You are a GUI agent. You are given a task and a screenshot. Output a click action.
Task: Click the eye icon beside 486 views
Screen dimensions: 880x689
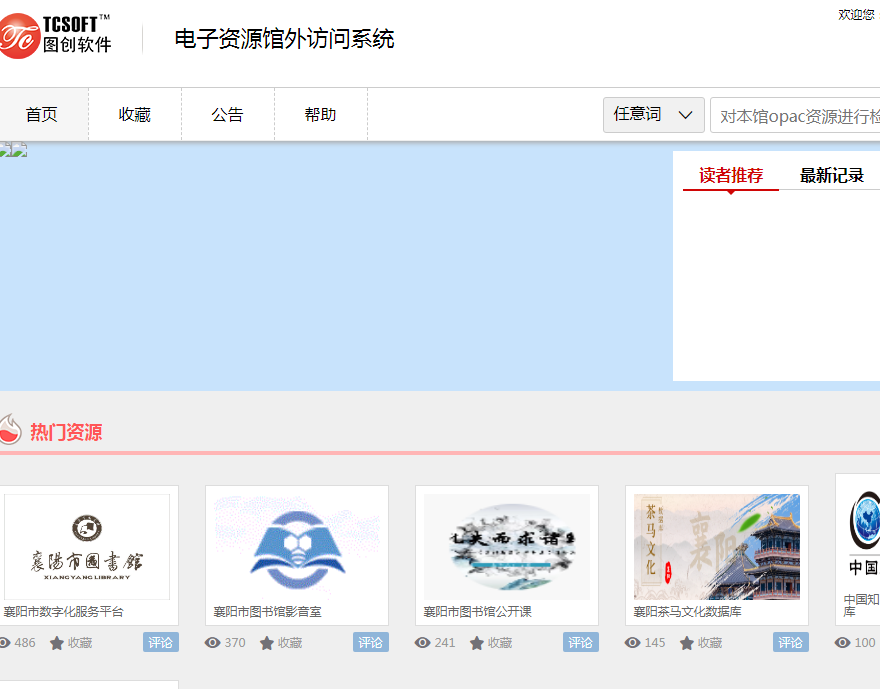(4, 642)
